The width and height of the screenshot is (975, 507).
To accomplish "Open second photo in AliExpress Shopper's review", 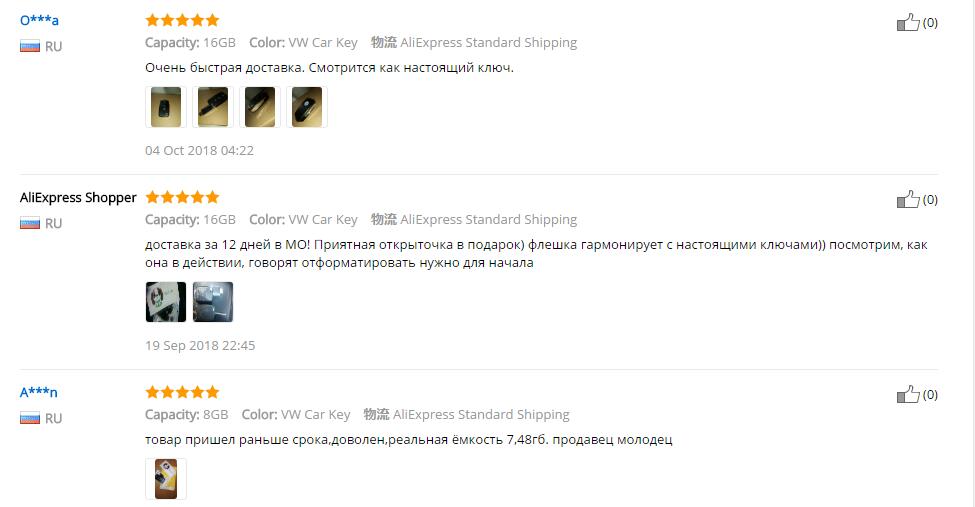I will click(213, 302).
